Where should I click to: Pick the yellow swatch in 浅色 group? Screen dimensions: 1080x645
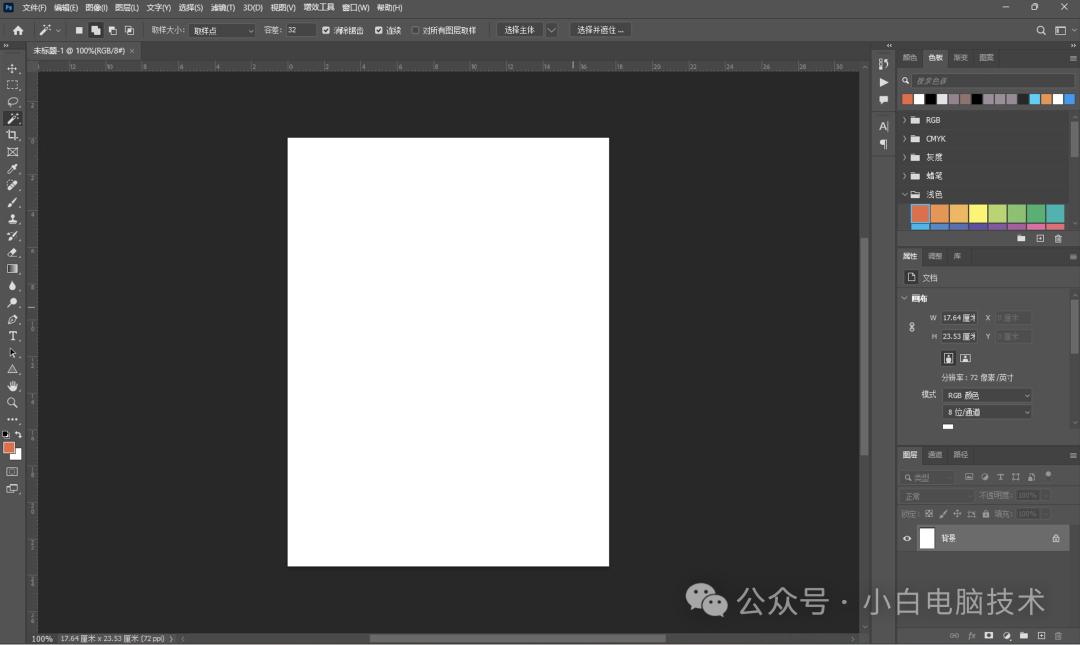tap(978, 214)
